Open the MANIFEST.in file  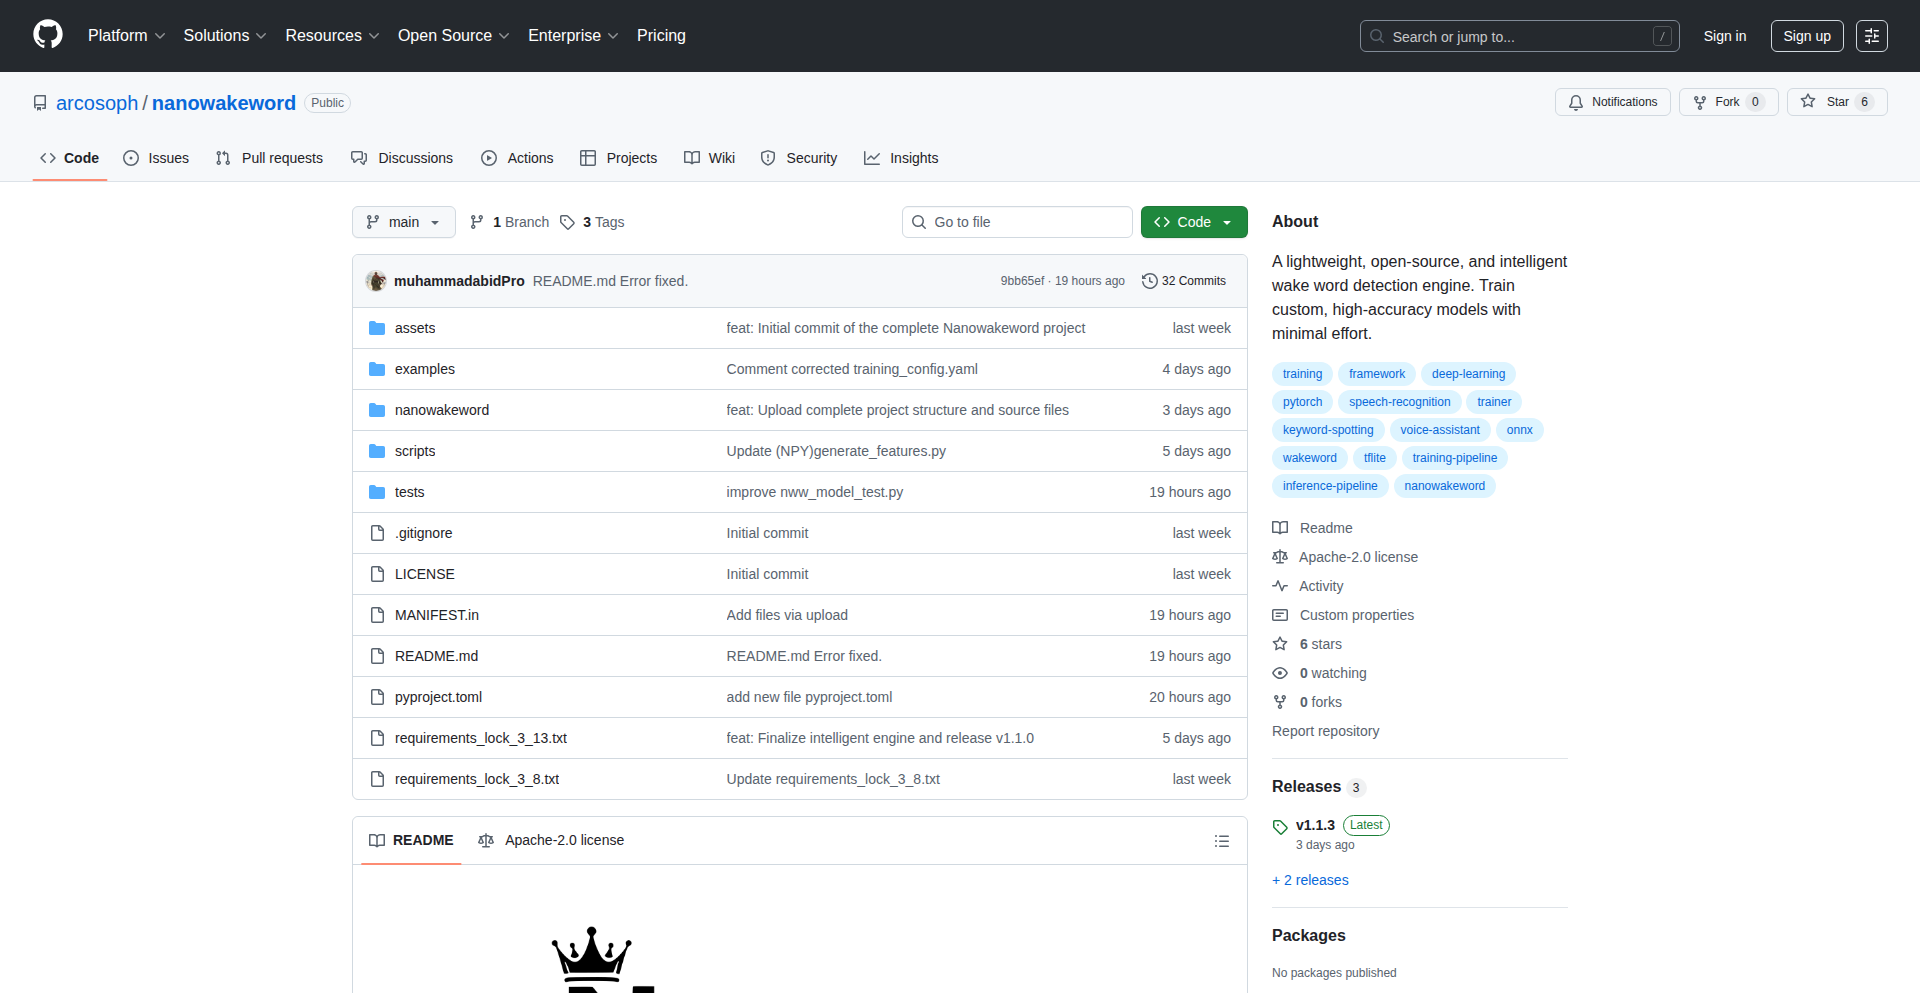[x=437, y=615]
